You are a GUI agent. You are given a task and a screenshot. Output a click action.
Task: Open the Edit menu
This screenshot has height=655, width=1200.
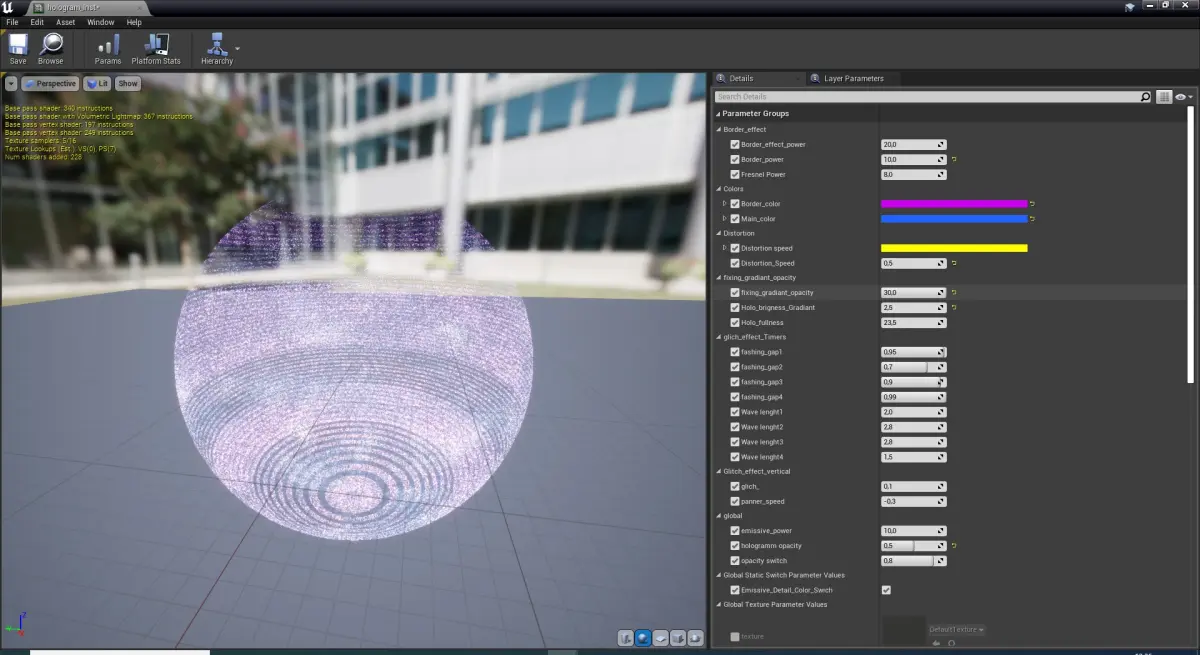click(x=37, y=21)
